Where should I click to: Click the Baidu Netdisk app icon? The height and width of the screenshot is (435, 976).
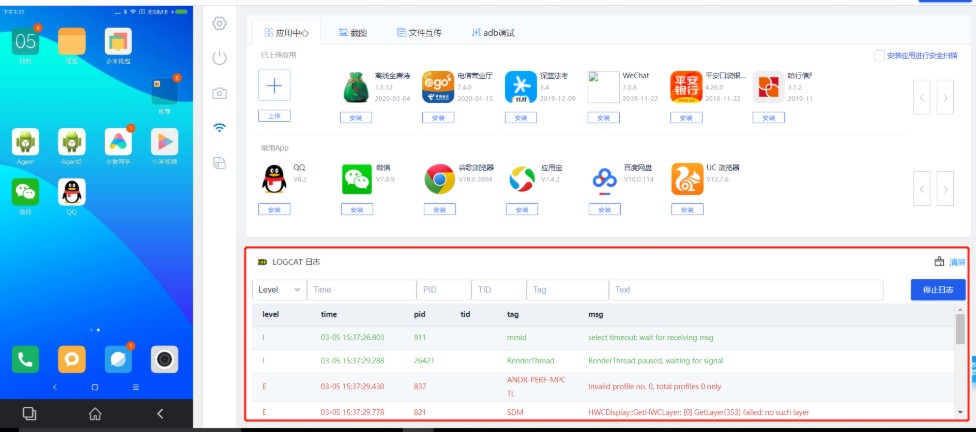(x=604, y=180)
